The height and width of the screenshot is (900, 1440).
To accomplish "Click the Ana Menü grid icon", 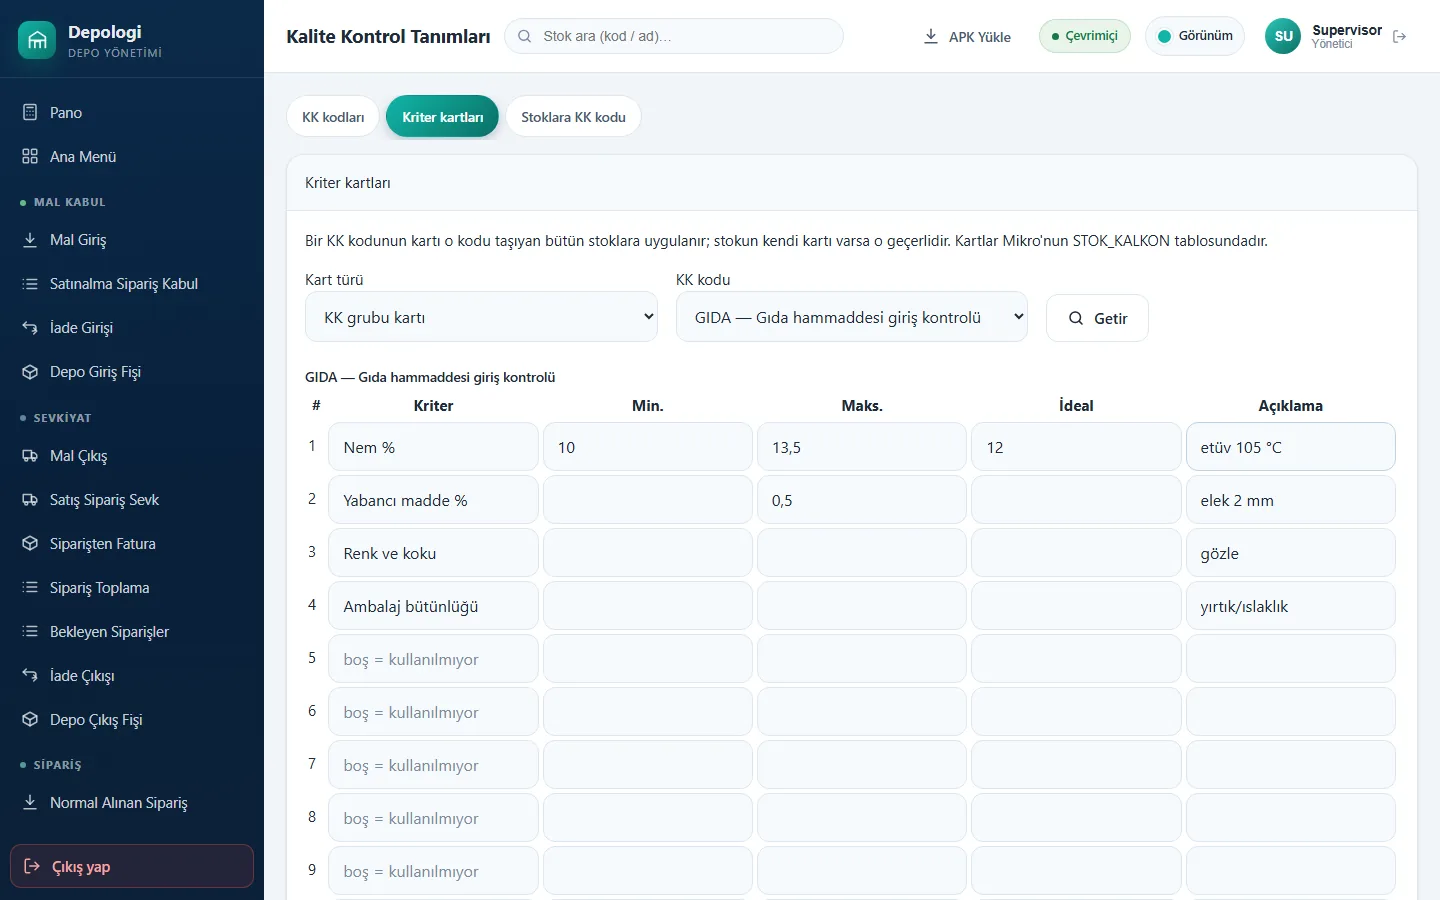I will coord(30,157).
